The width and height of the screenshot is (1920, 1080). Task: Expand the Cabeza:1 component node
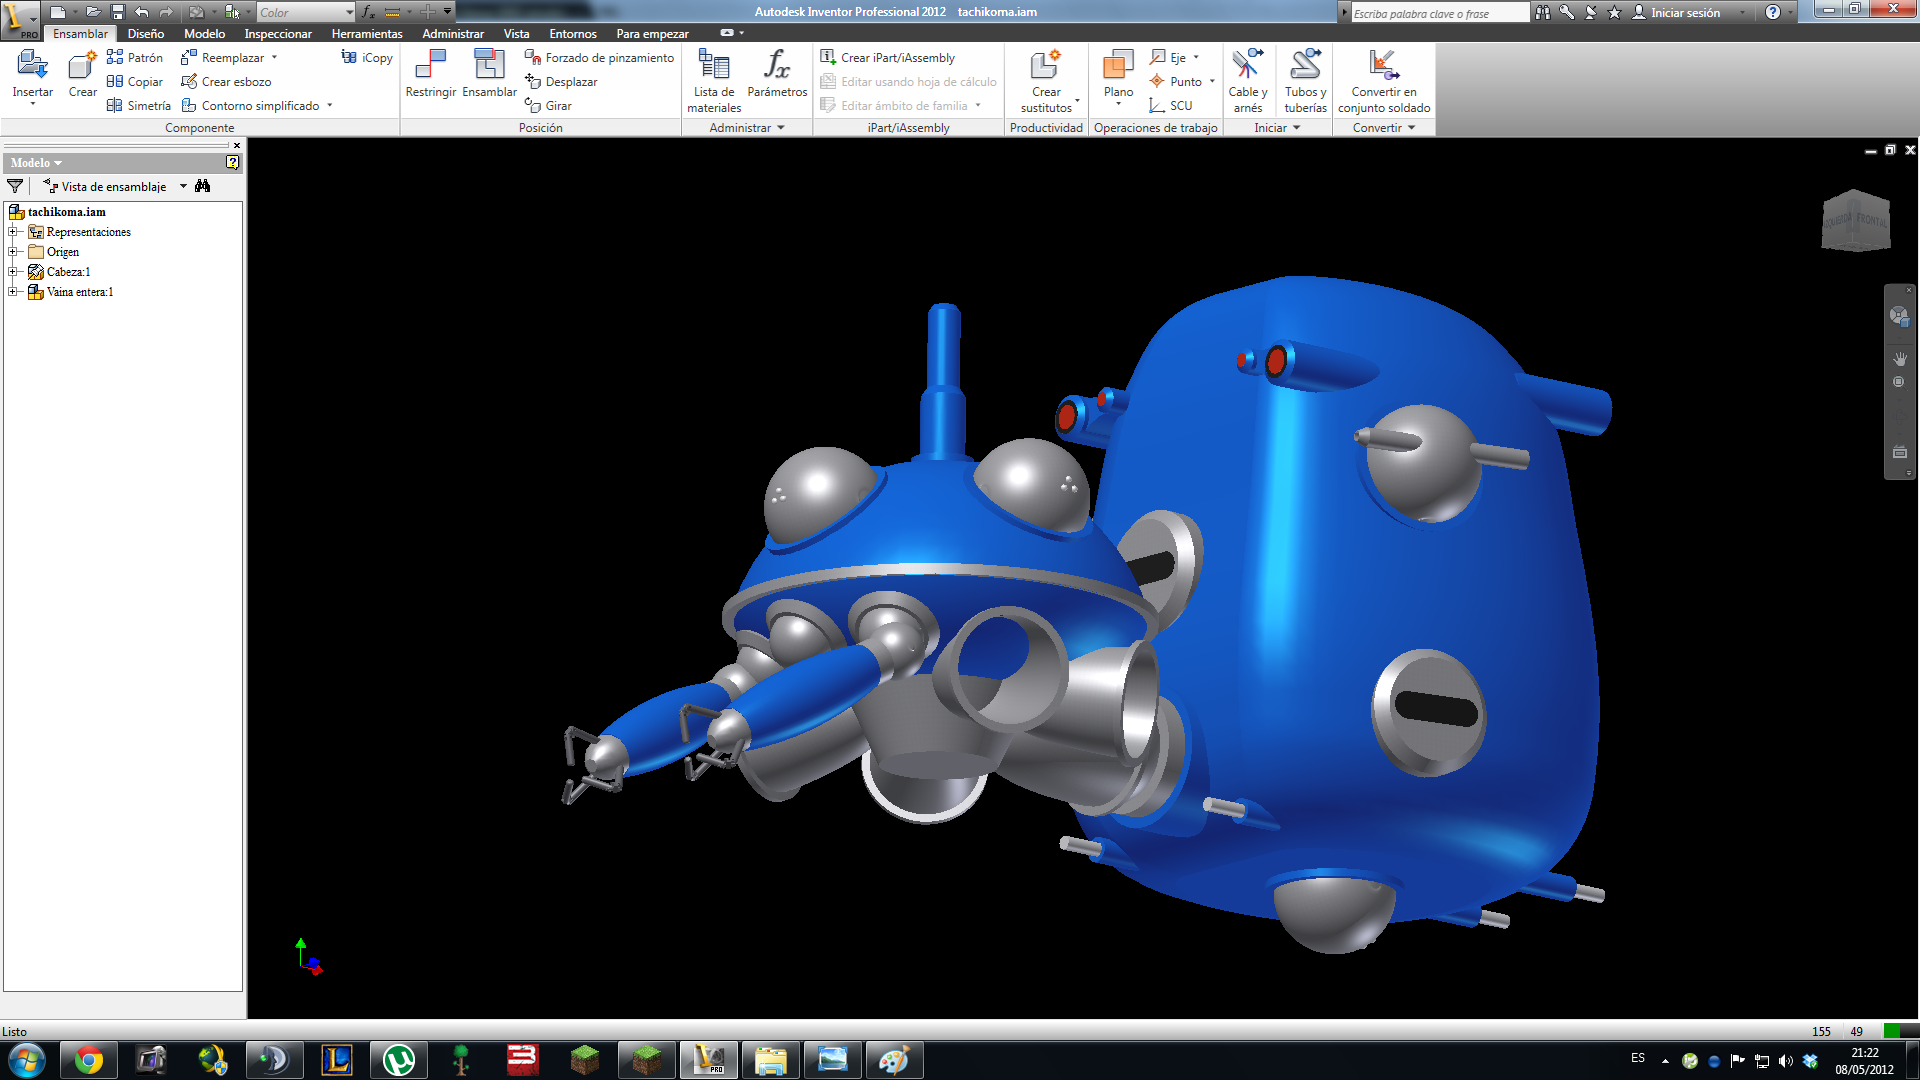13,272
